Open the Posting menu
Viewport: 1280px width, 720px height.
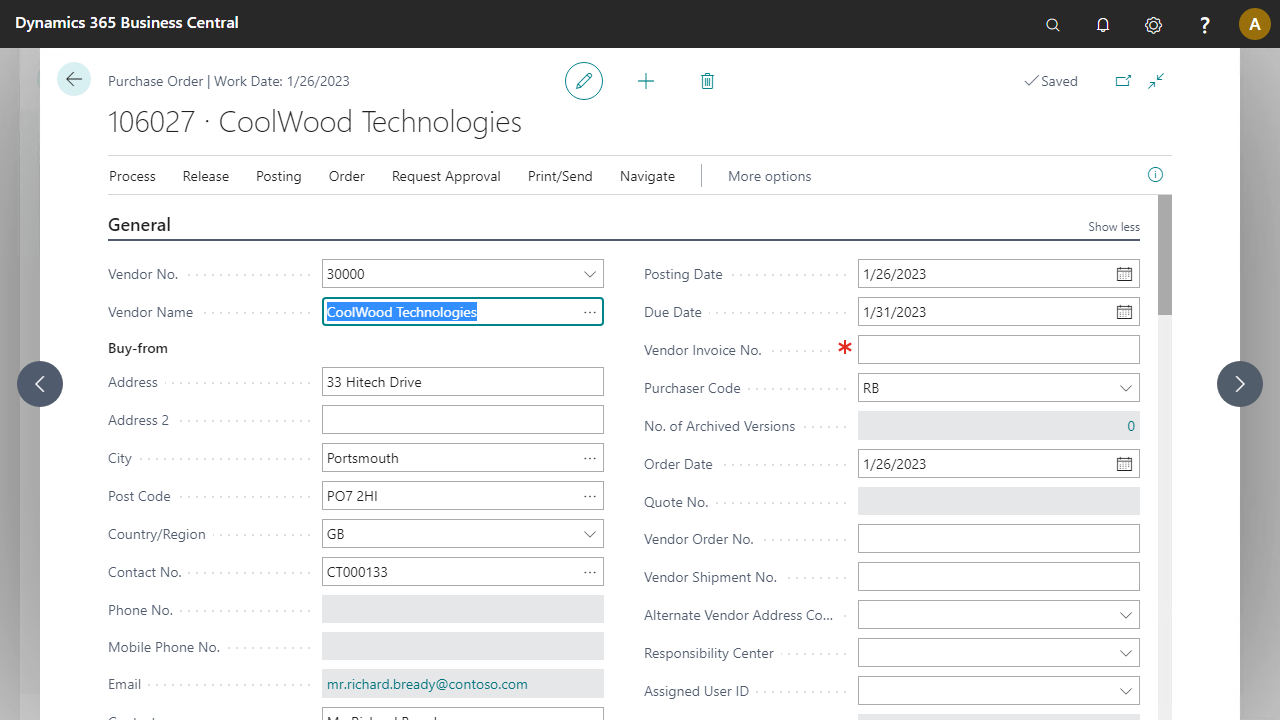coord(278,176)
